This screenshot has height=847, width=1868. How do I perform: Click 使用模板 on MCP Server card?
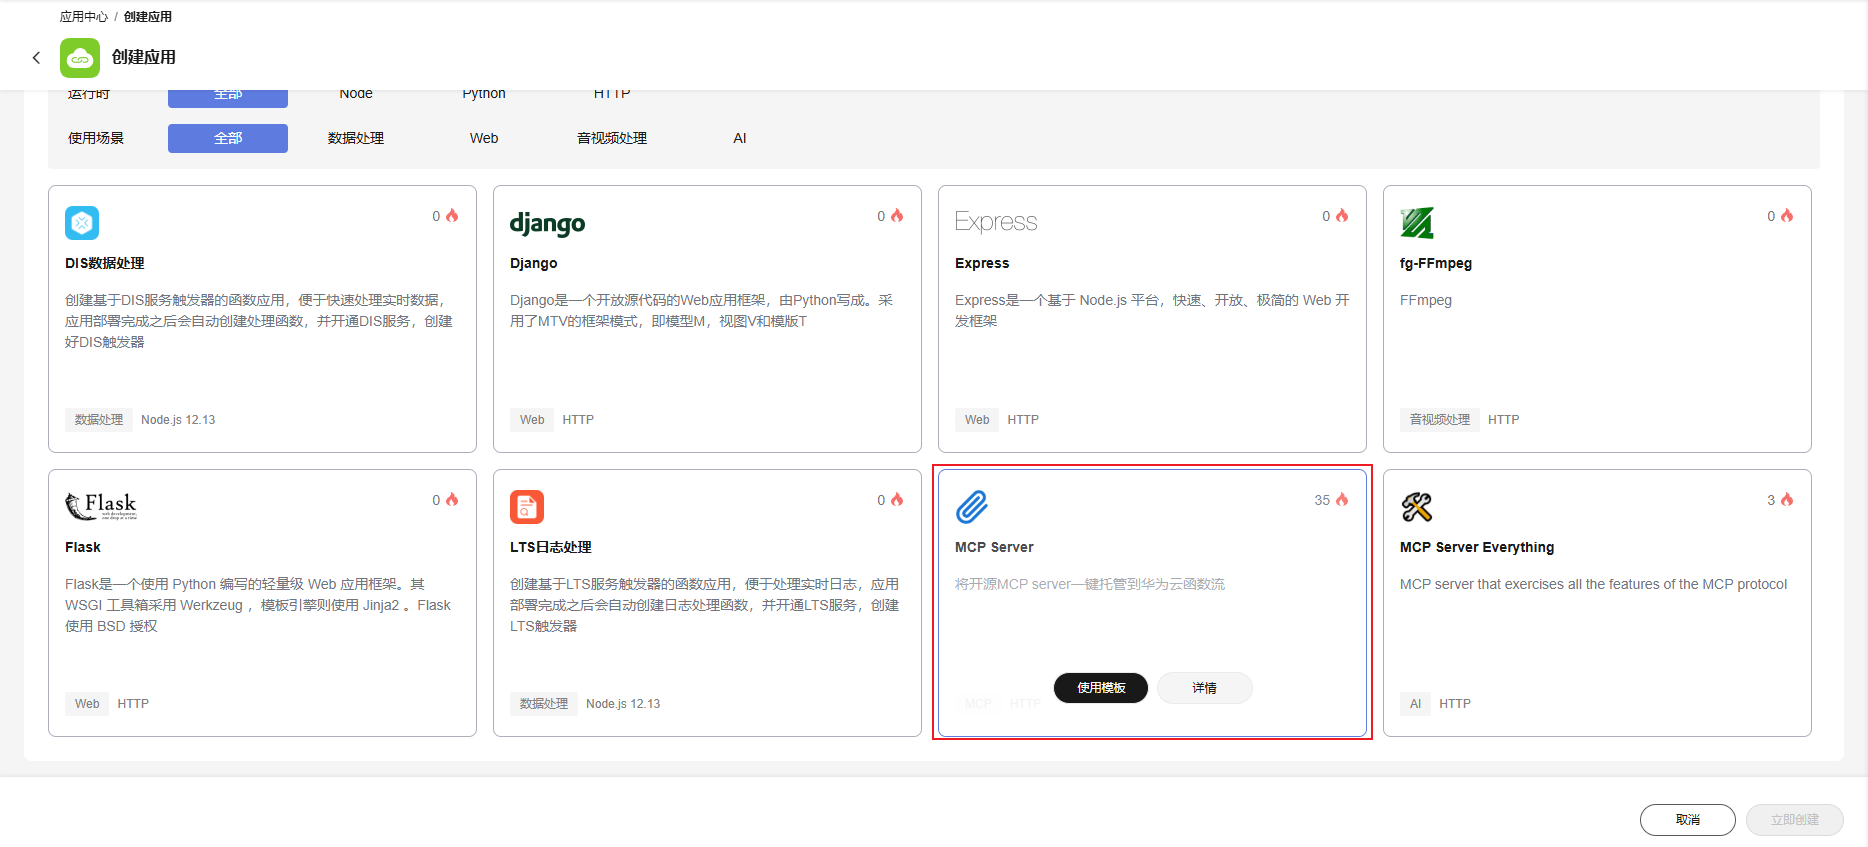[x=1101, y=688]
